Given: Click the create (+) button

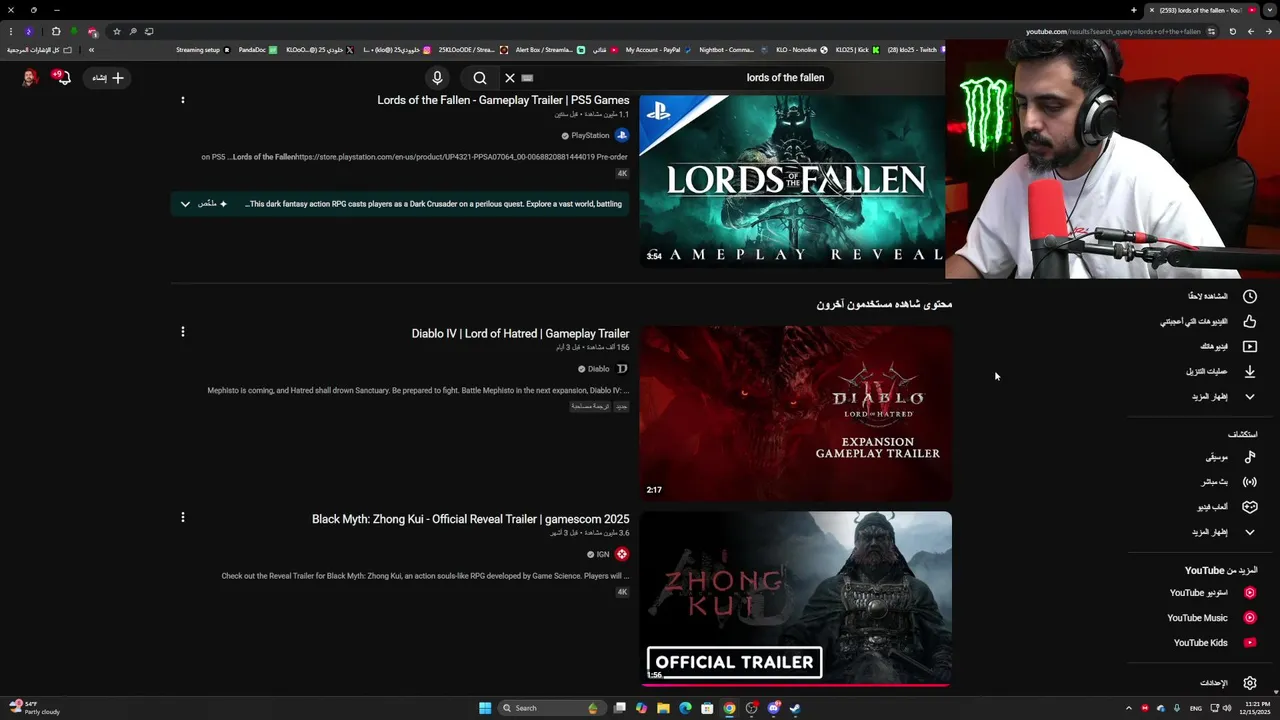Looking at the screenshot, I should tap(107, 78).
